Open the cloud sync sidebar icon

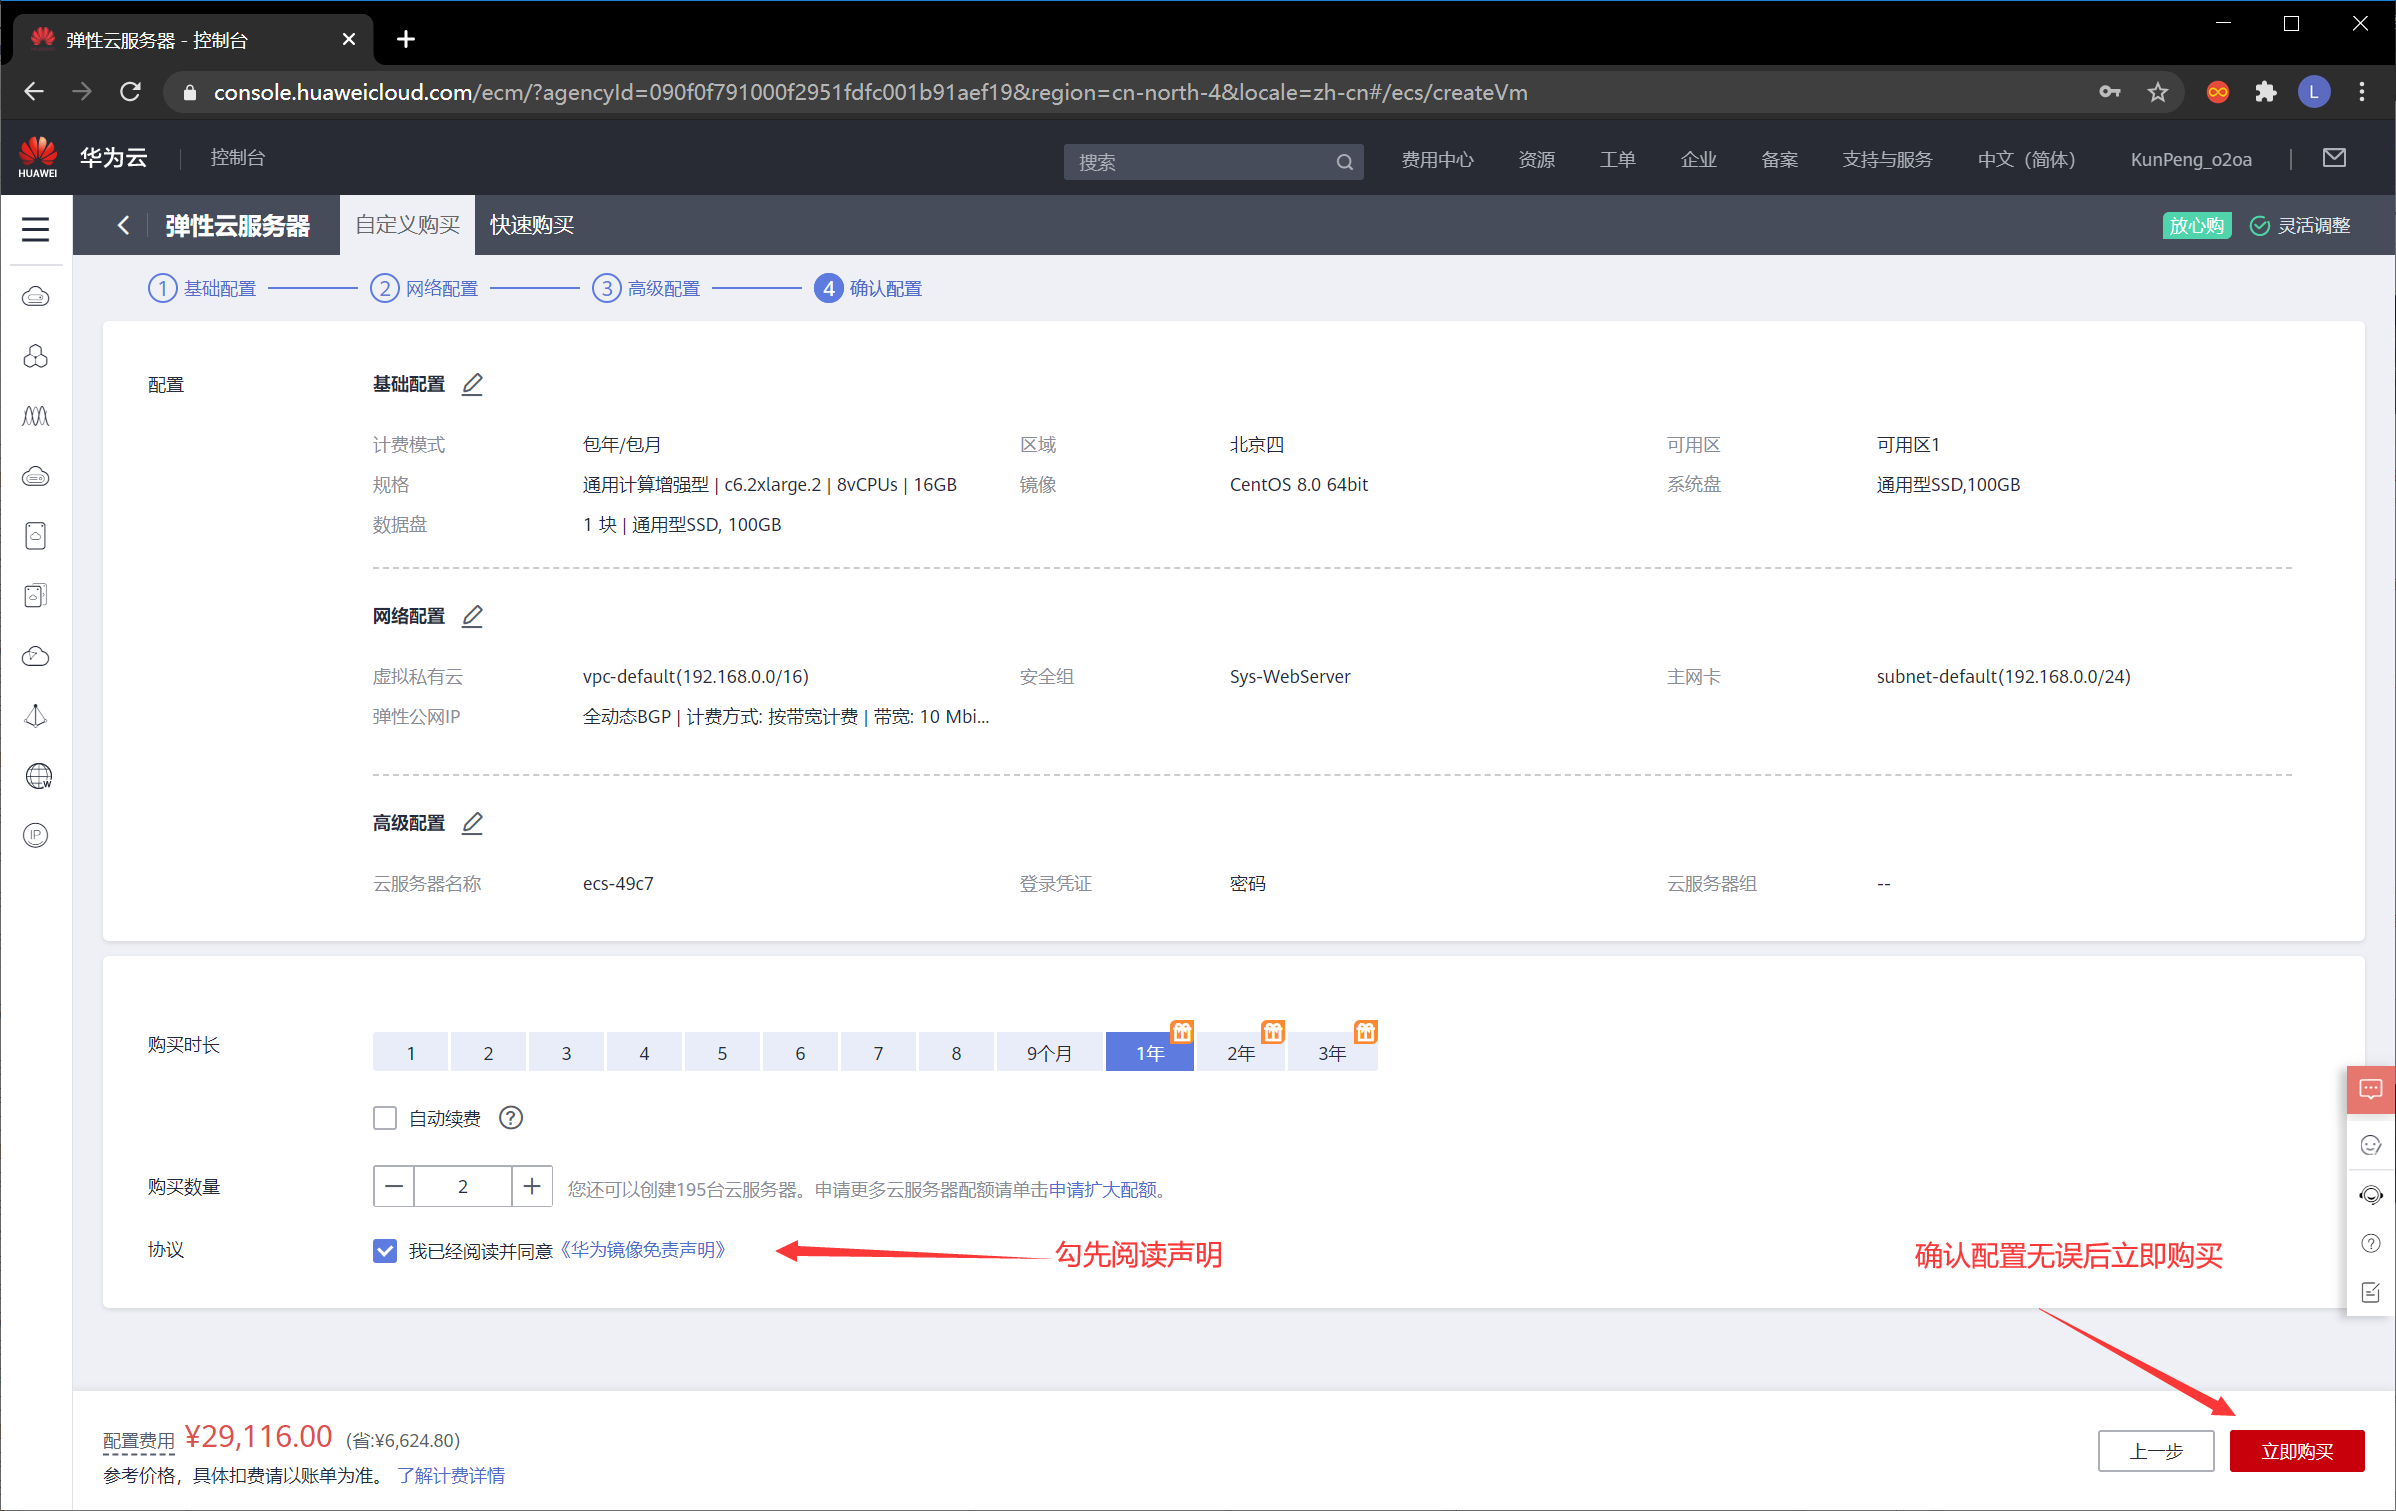click(x=36, y=656)
